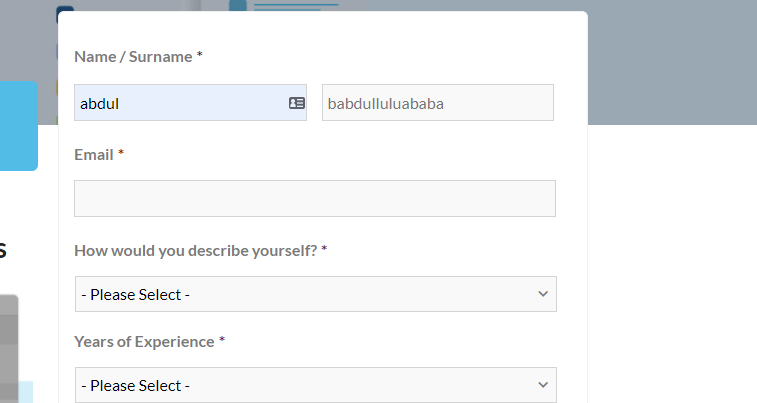Viewport: 757px width, 403px height.
Task: Expand the Years of Experience dropdown
Action: click(315, 385)
